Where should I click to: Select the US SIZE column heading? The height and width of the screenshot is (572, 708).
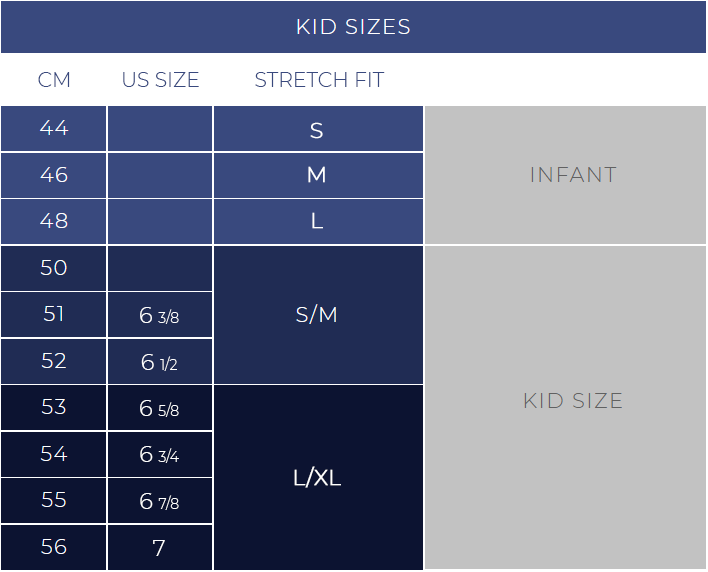[160, 80]
